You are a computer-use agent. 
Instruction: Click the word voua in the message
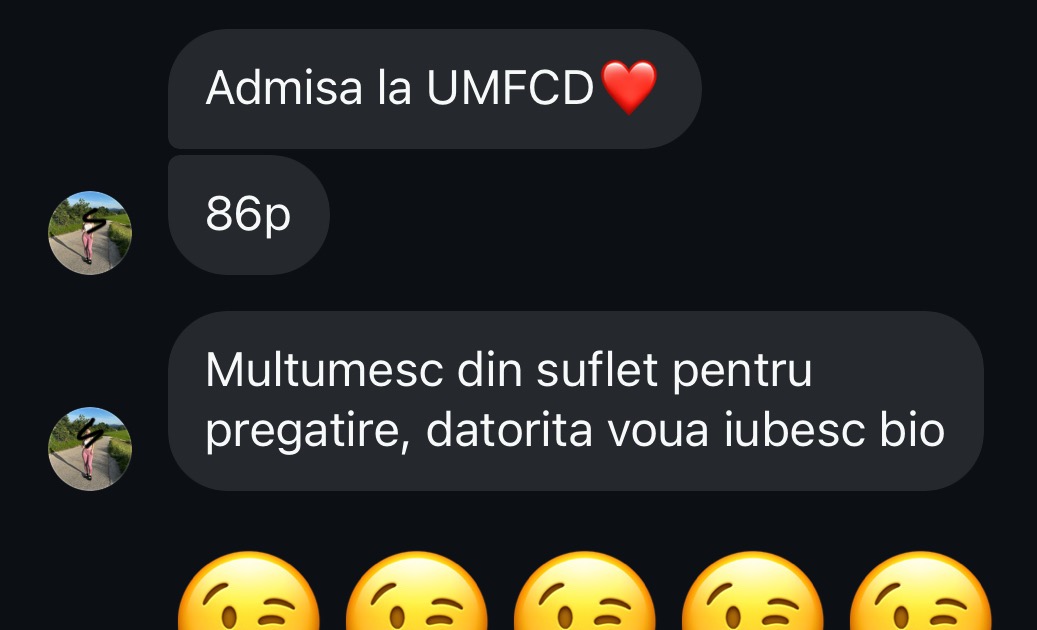[659, 431]
